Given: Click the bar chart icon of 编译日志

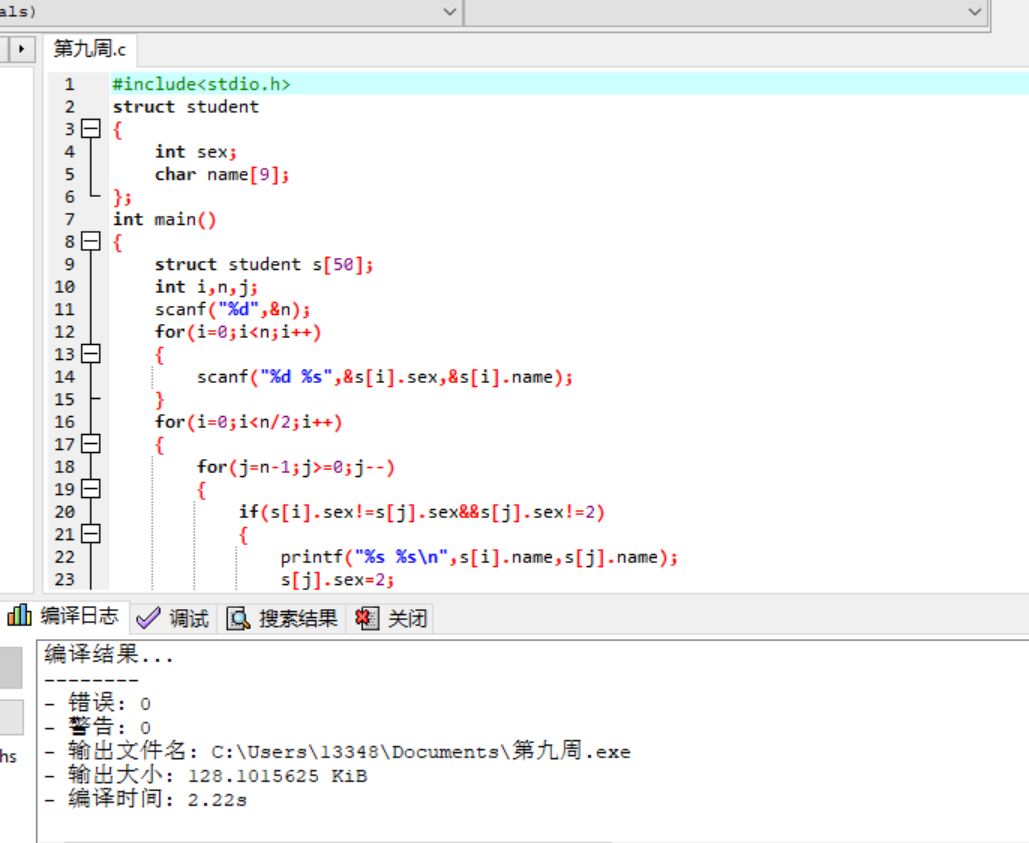Looking at the screenshot, I should click(x=19, y=615).
